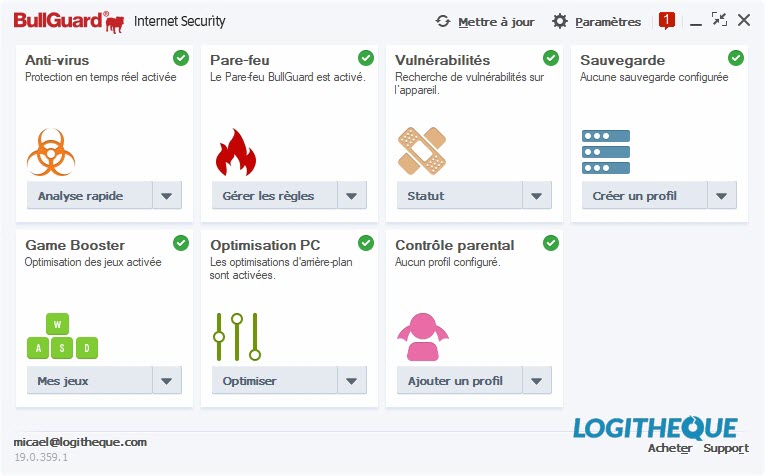Click the blue server Sauvegarde icon

[x=605, y=152]
